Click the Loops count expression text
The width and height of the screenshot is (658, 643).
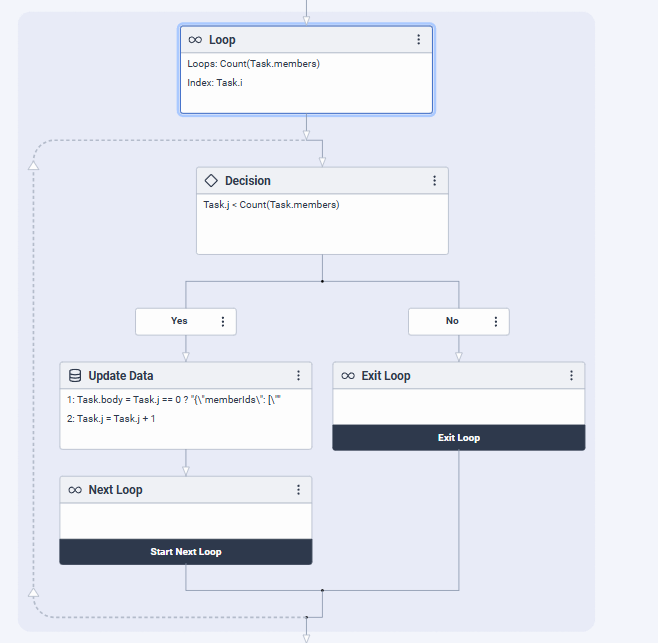(x=253, y=64)
